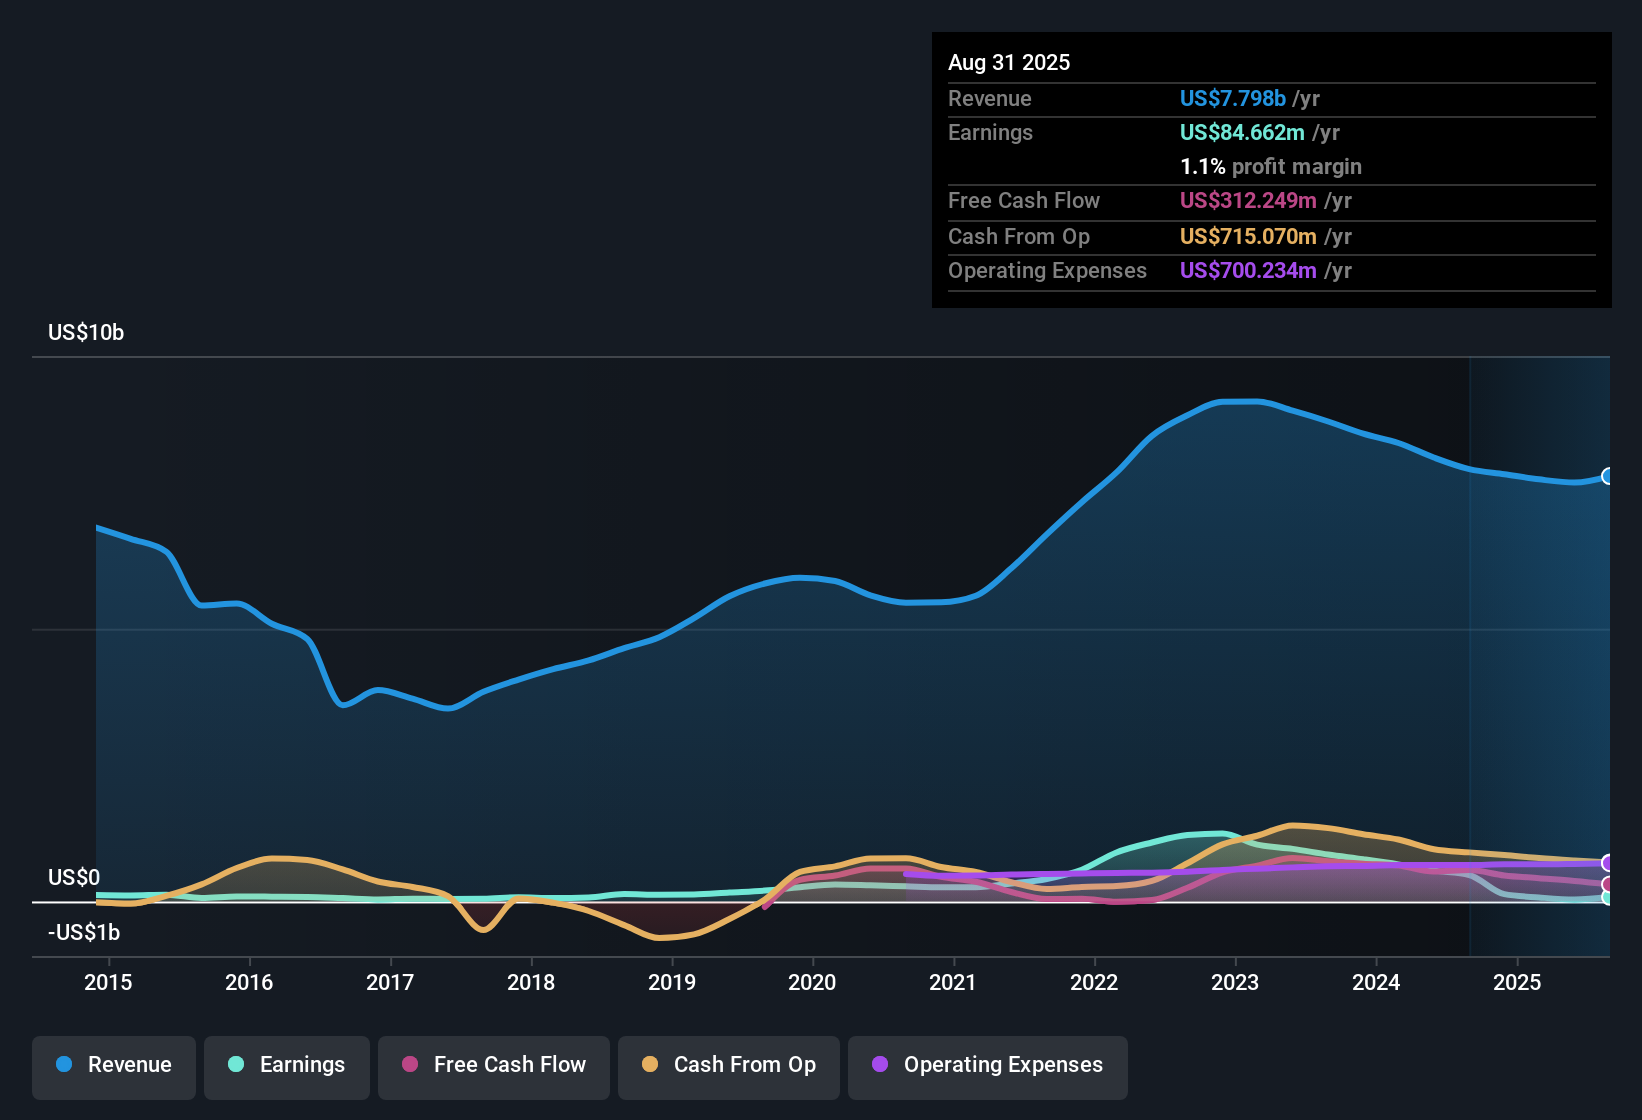Click the US$84.662m earnings value
The image size is (1642, 1120).
[1242, 132]
